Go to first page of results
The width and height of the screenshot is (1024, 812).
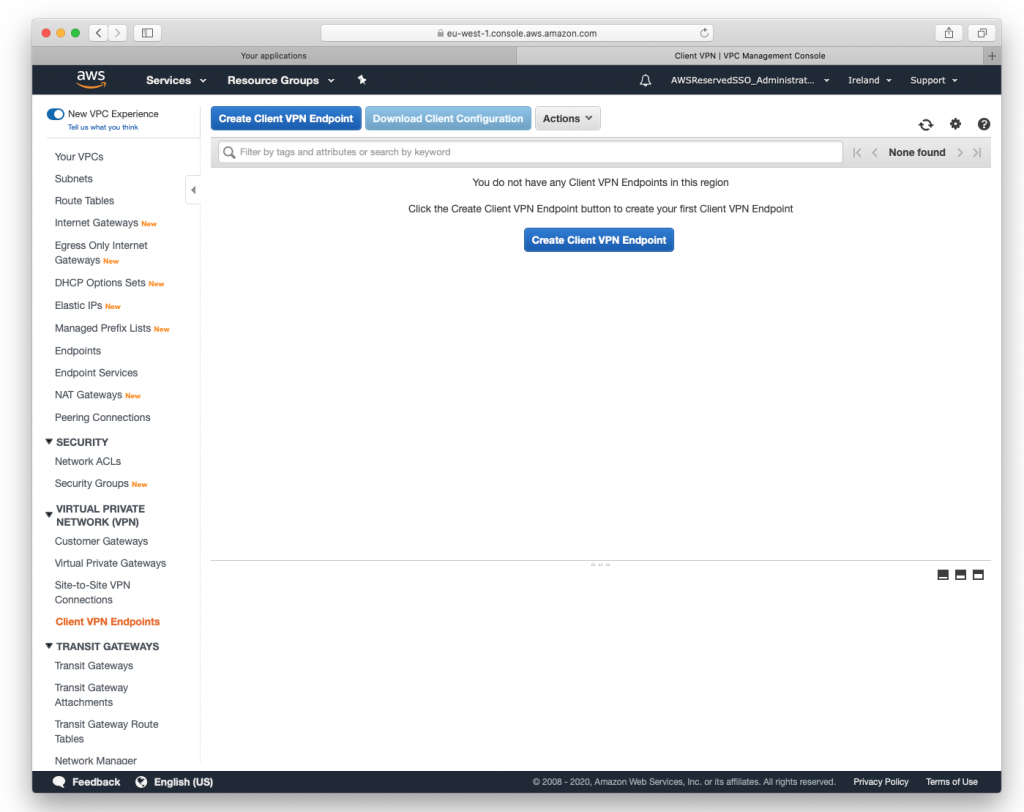pos(857,152)
